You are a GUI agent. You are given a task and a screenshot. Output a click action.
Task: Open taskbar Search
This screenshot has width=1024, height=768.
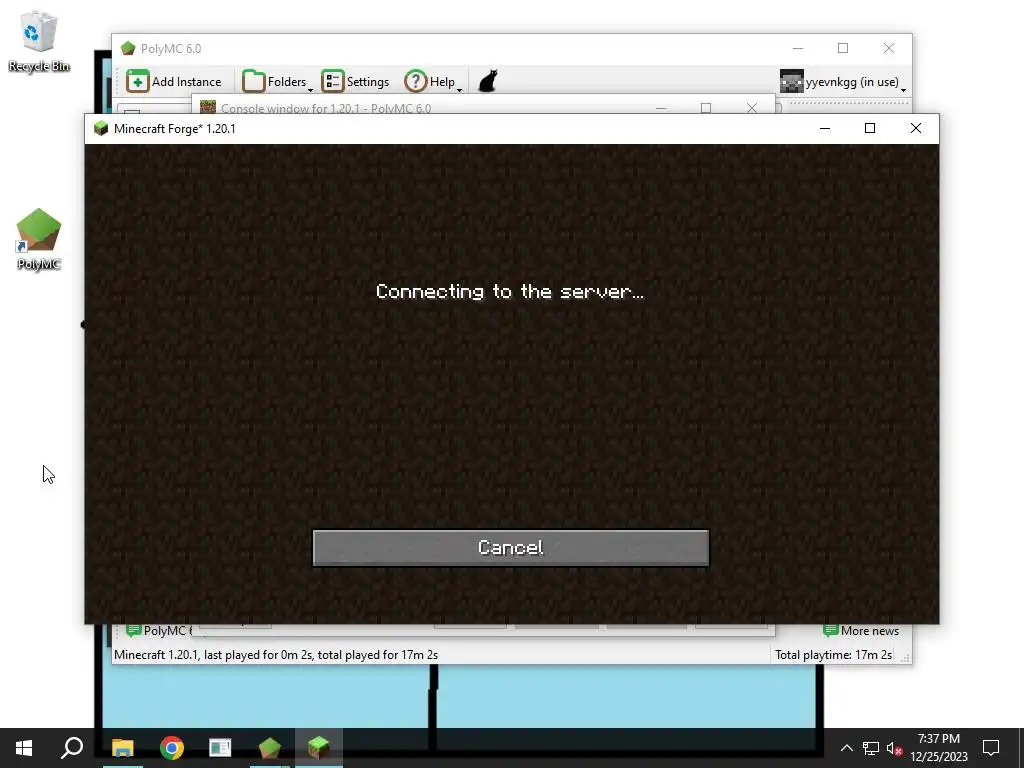[72, 748]
